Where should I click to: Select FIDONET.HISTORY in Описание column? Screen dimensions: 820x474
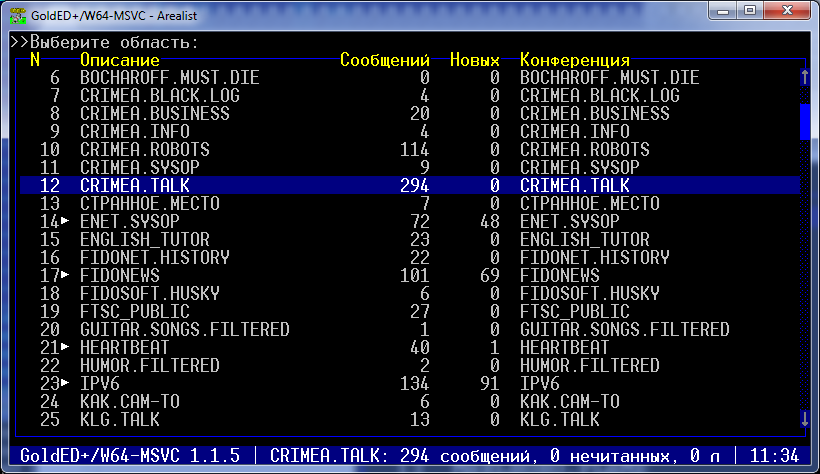155,257
